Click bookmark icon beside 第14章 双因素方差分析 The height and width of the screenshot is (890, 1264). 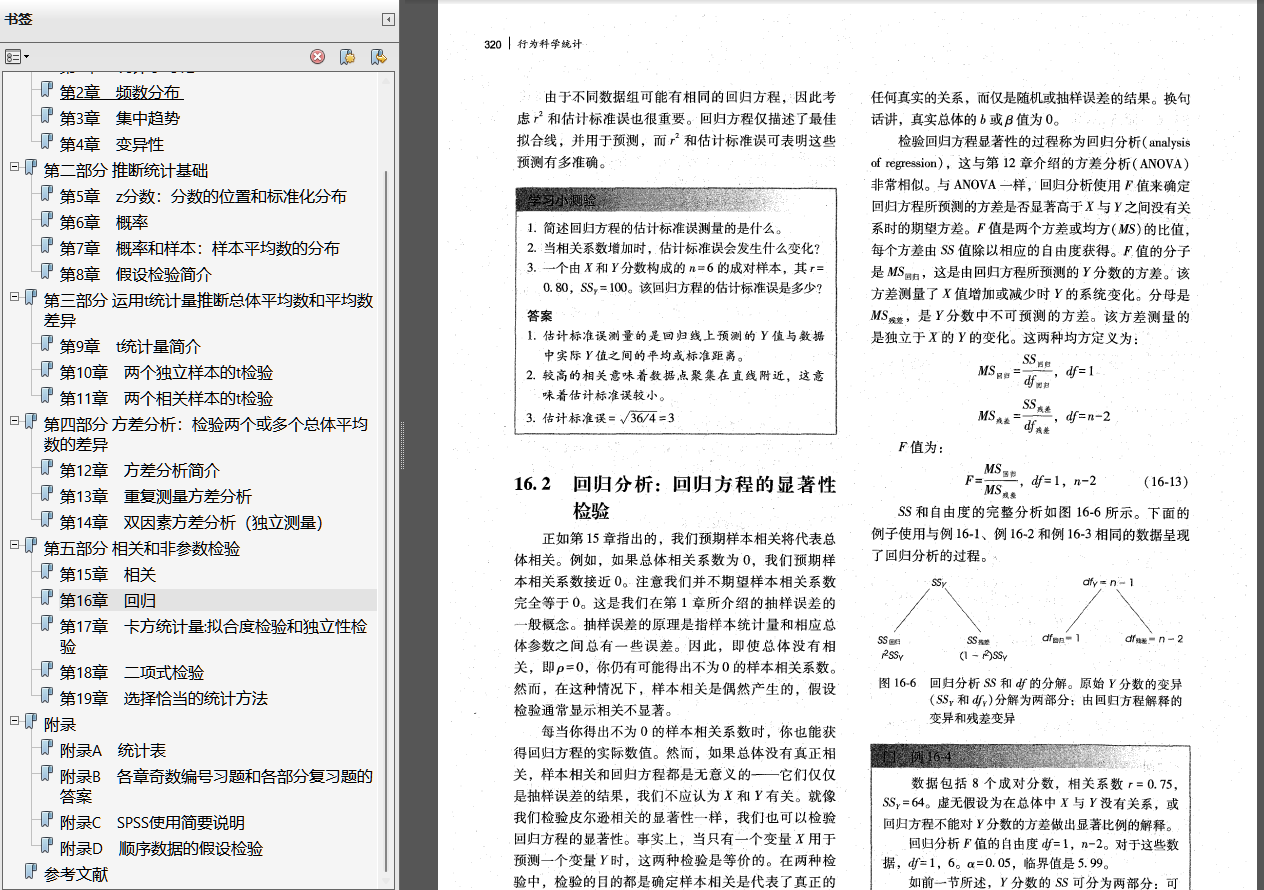[x=47, y=521]
